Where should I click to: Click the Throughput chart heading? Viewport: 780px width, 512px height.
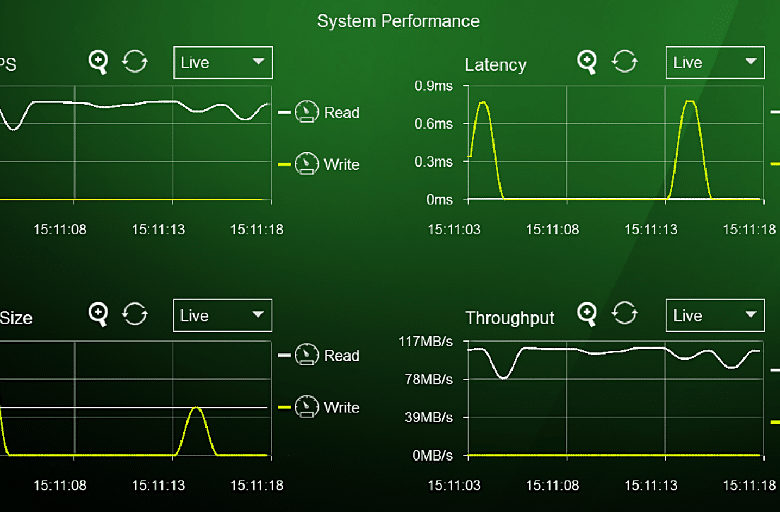(x=510, y=317)
